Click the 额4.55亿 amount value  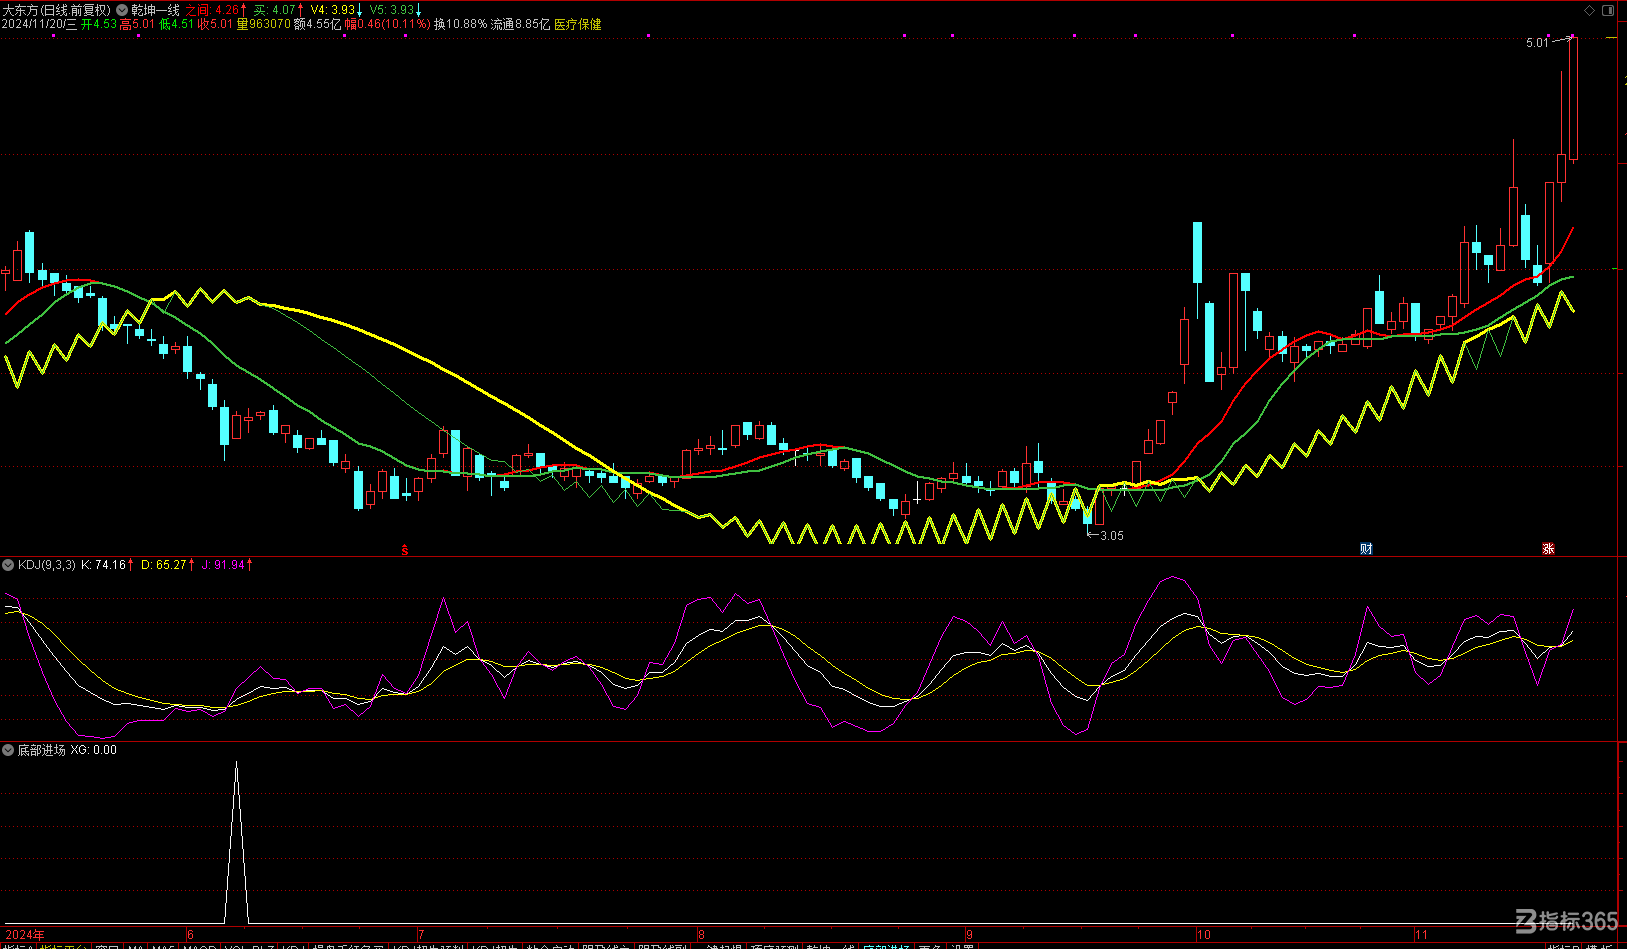pyautogui.click(x=318, y=24)
